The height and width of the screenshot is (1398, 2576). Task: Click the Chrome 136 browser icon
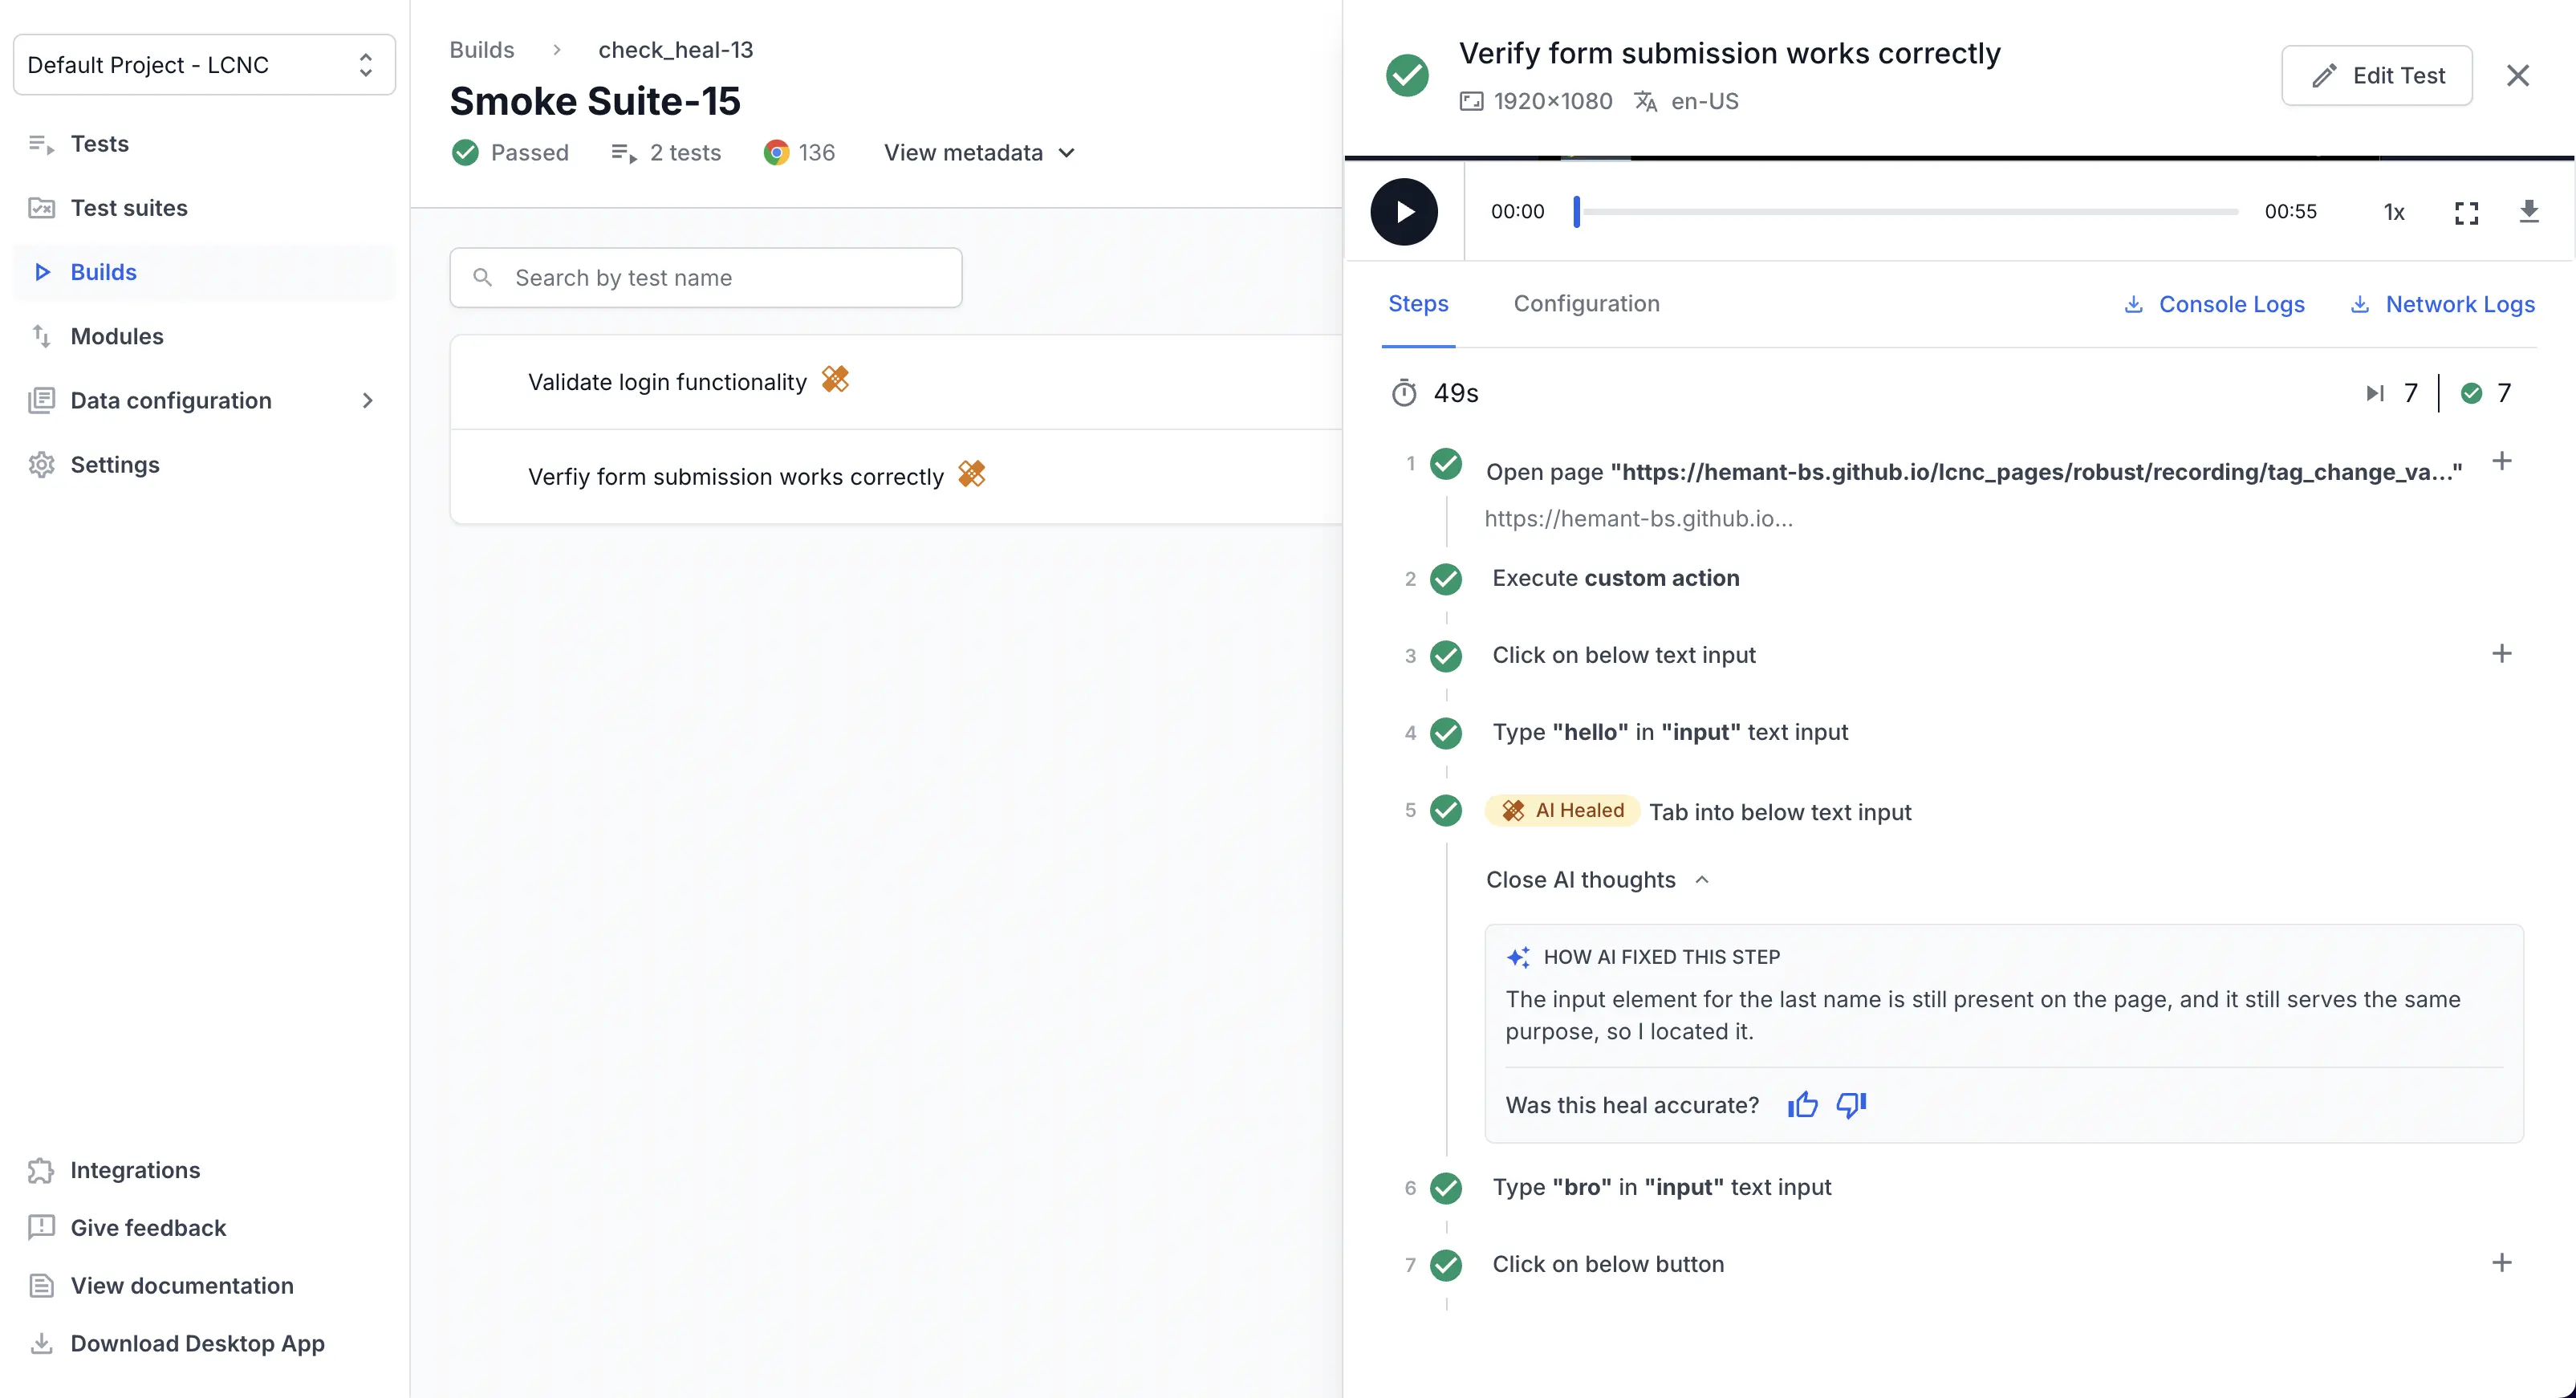(x=776, y=153)
